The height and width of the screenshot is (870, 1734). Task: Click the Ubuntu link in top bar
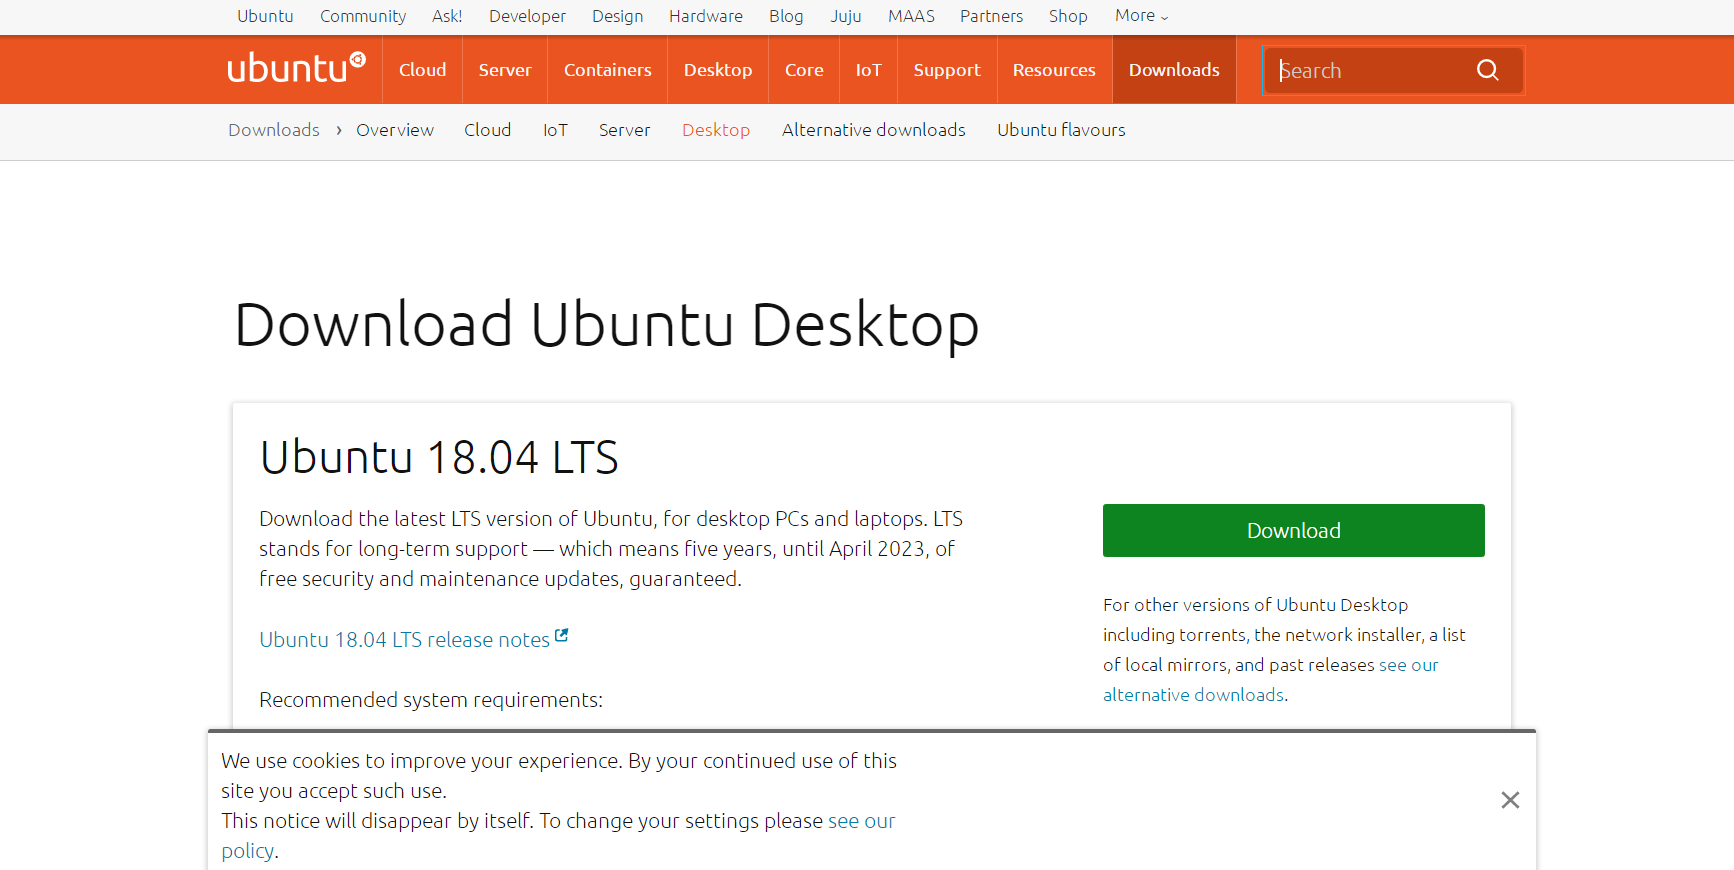tap(265, 16)
